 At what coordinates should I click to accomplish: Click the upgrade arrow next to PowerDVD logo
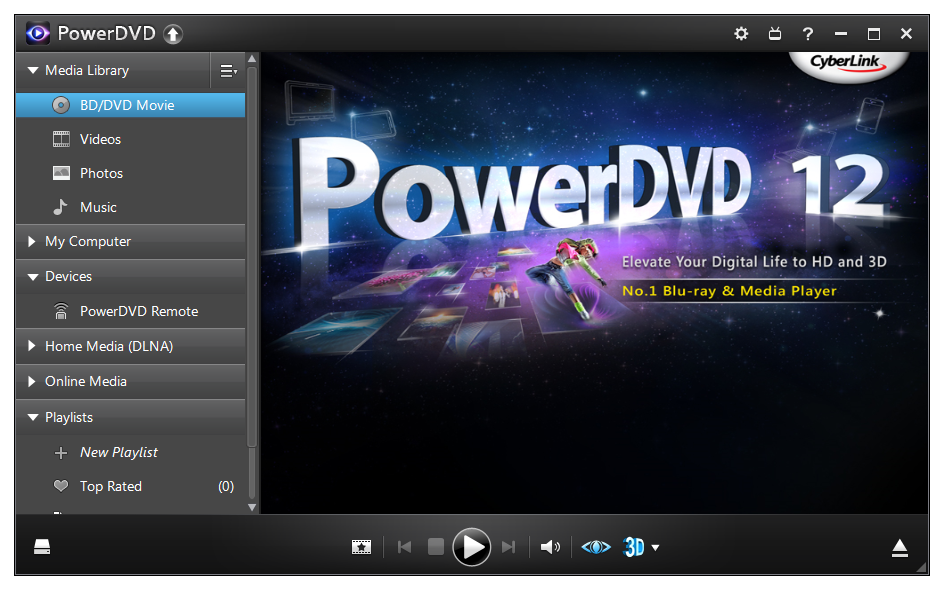coord(172,33)
